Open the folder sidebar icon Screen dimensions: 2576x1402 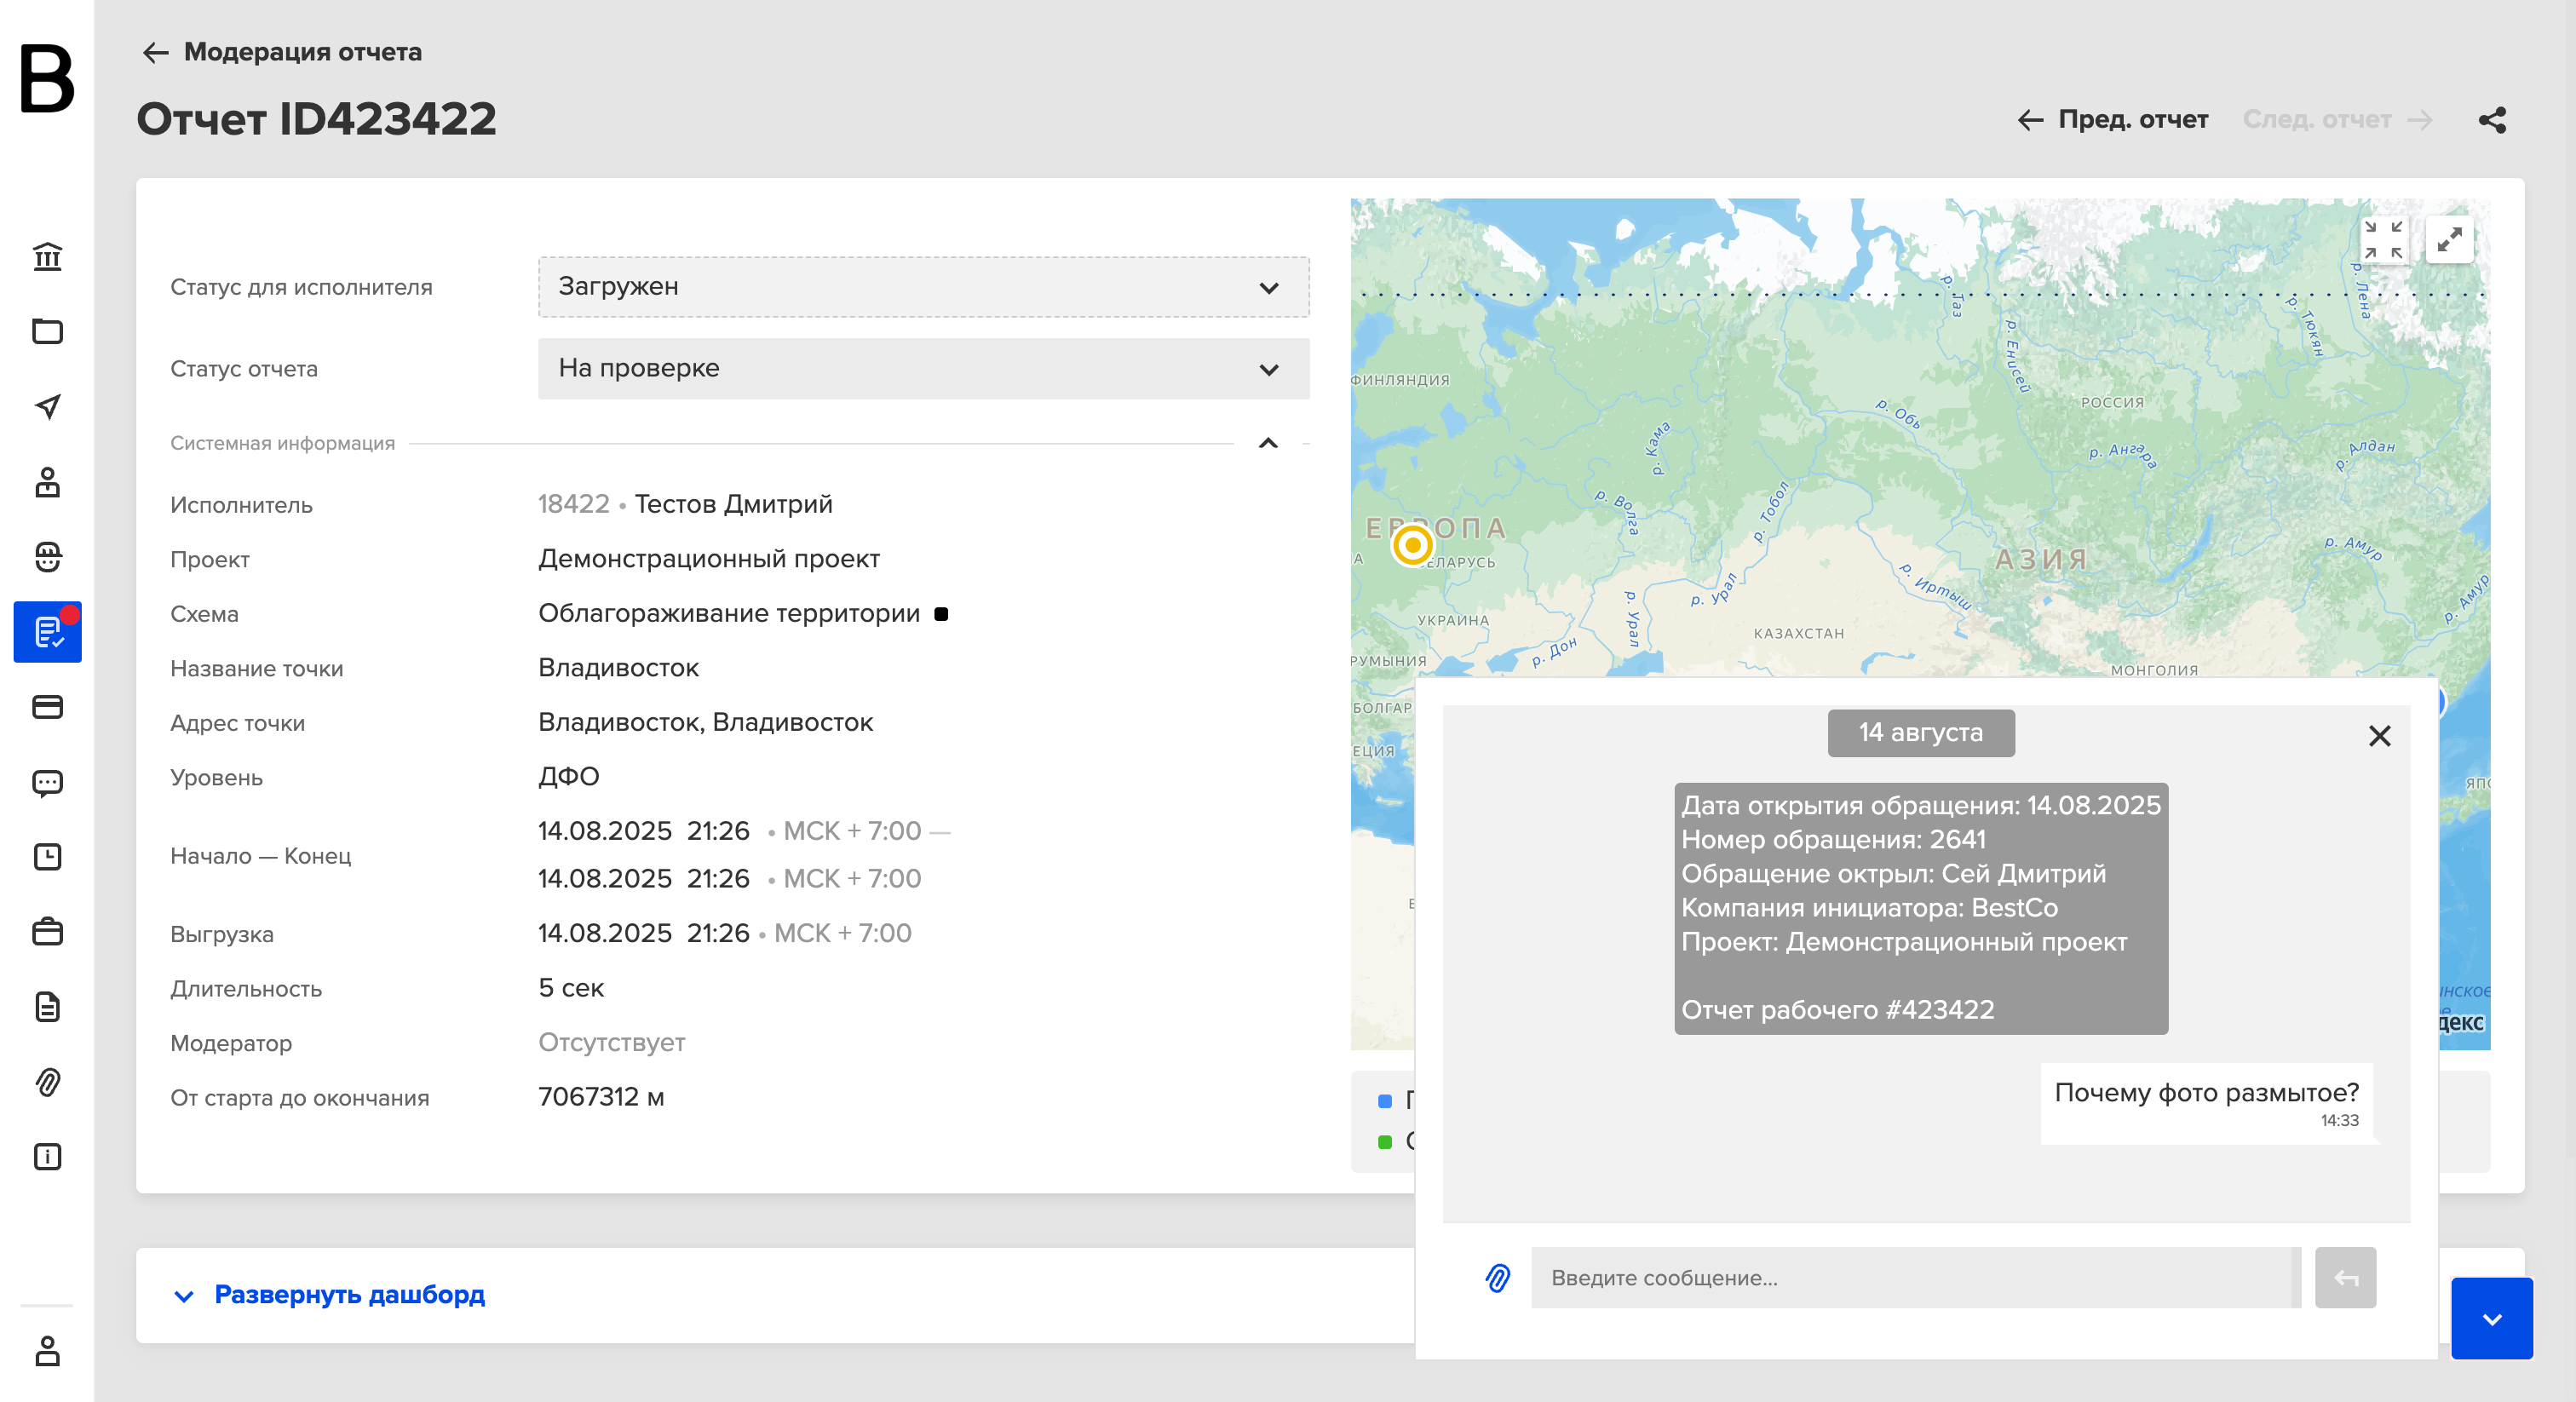click(x=47, y=331)
